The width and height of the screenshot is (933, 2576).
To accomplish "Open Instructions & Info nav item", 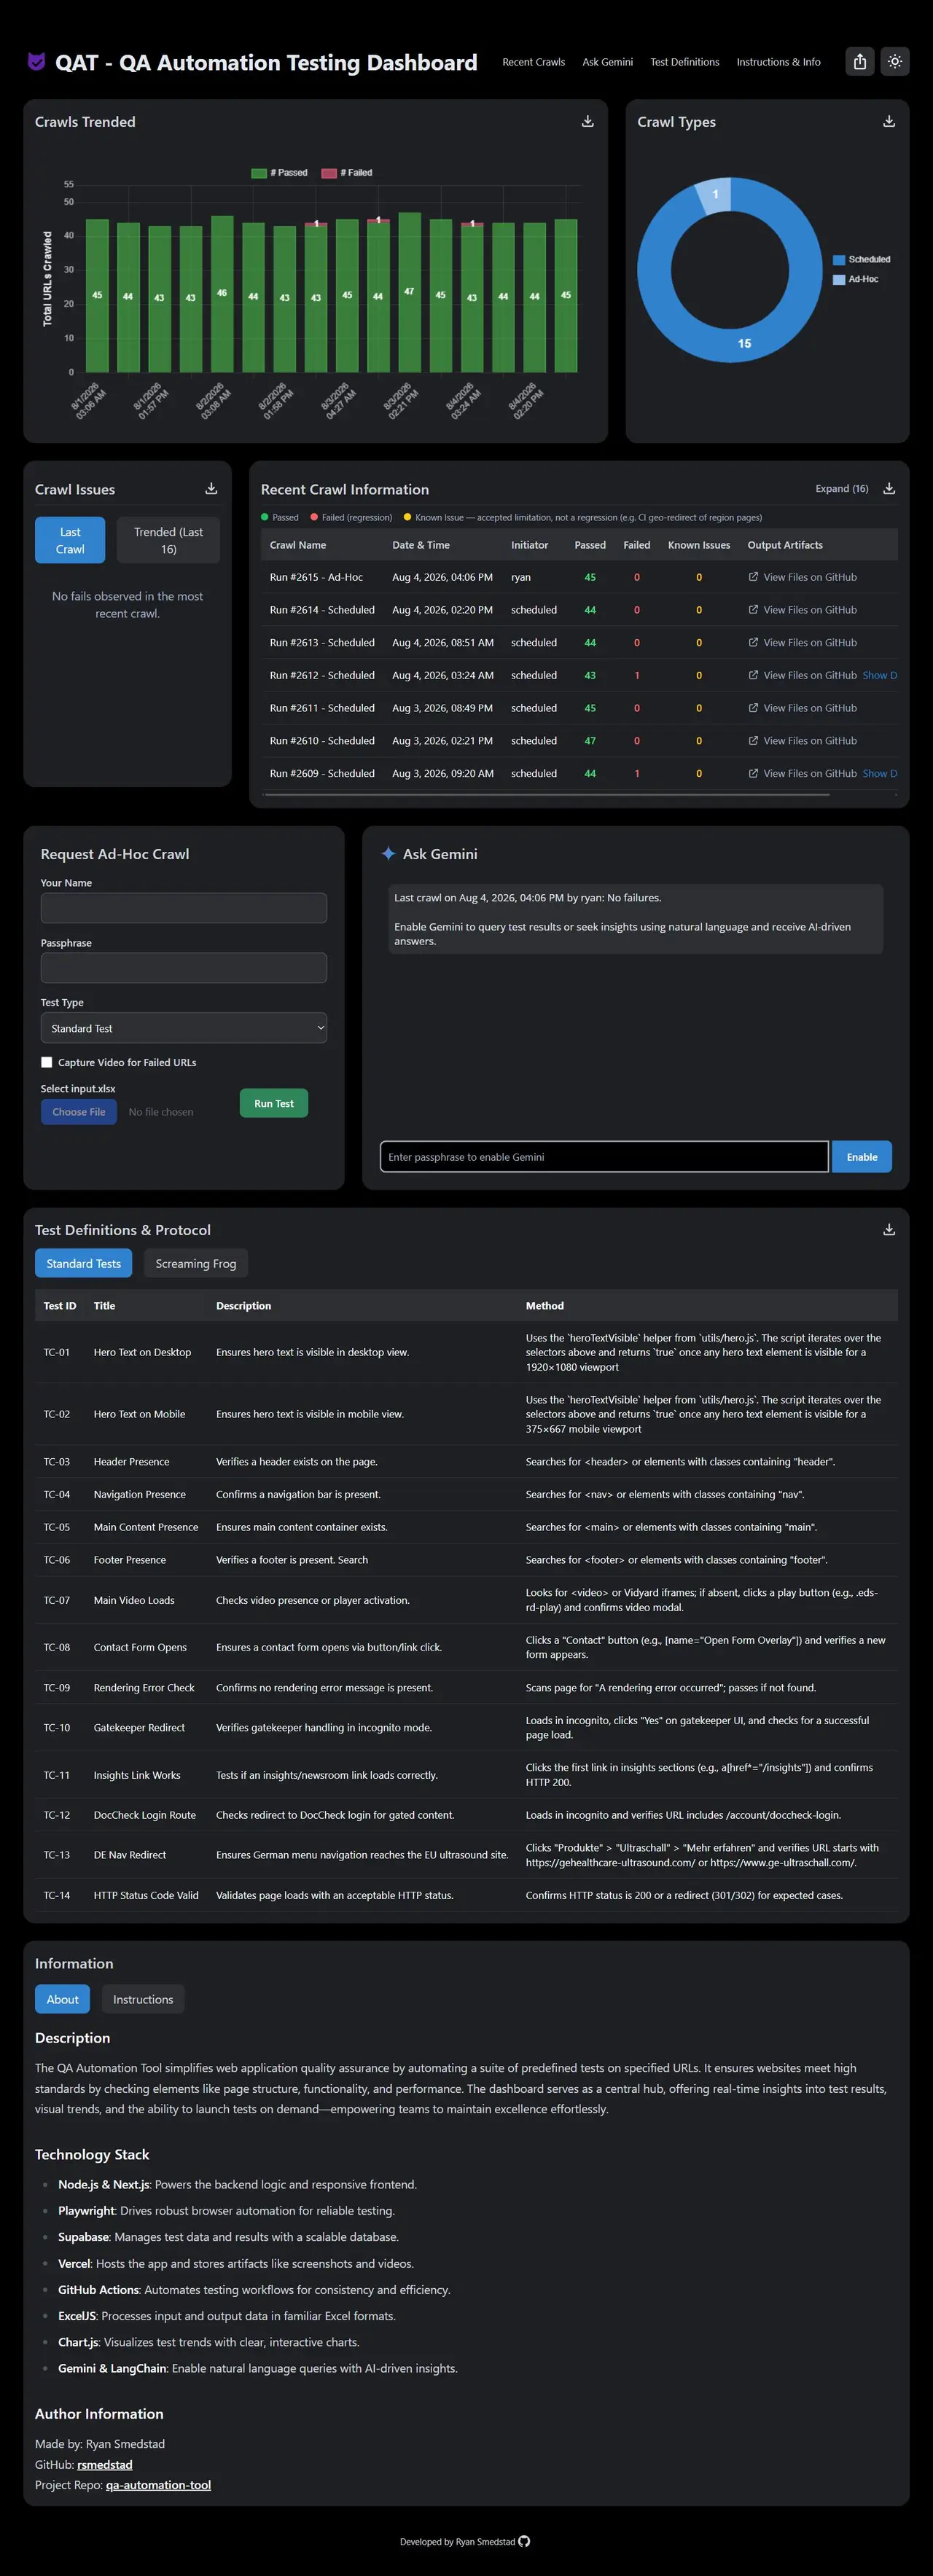I will coord(779,62).
